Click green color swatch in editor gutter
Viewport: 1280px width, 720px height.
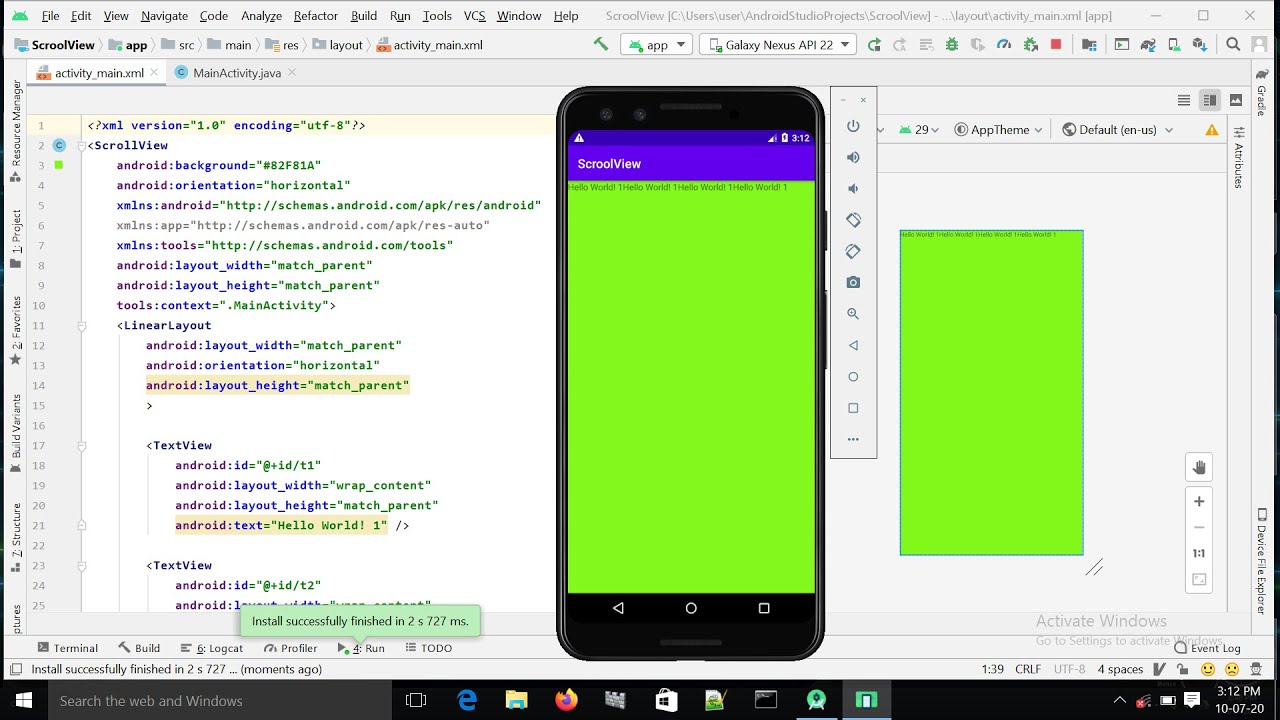click(x=59, y=165)
